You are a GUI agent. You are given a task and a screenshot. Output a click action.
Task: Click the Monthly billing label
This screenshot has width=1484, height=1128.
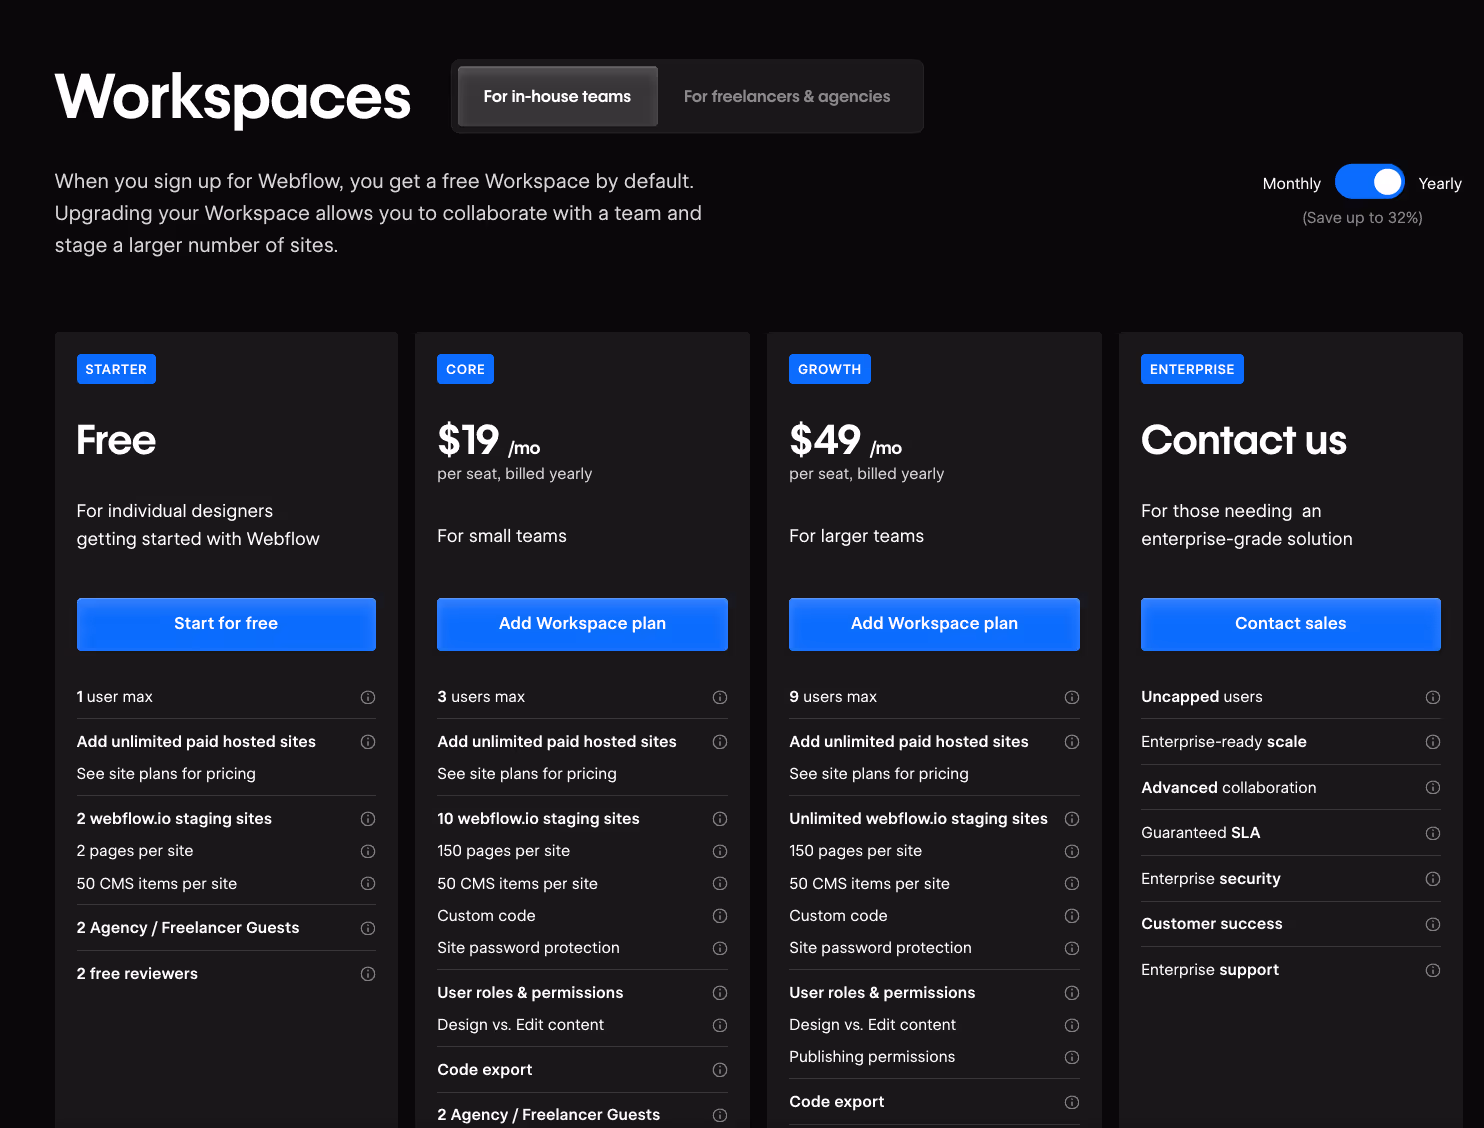1291,183
